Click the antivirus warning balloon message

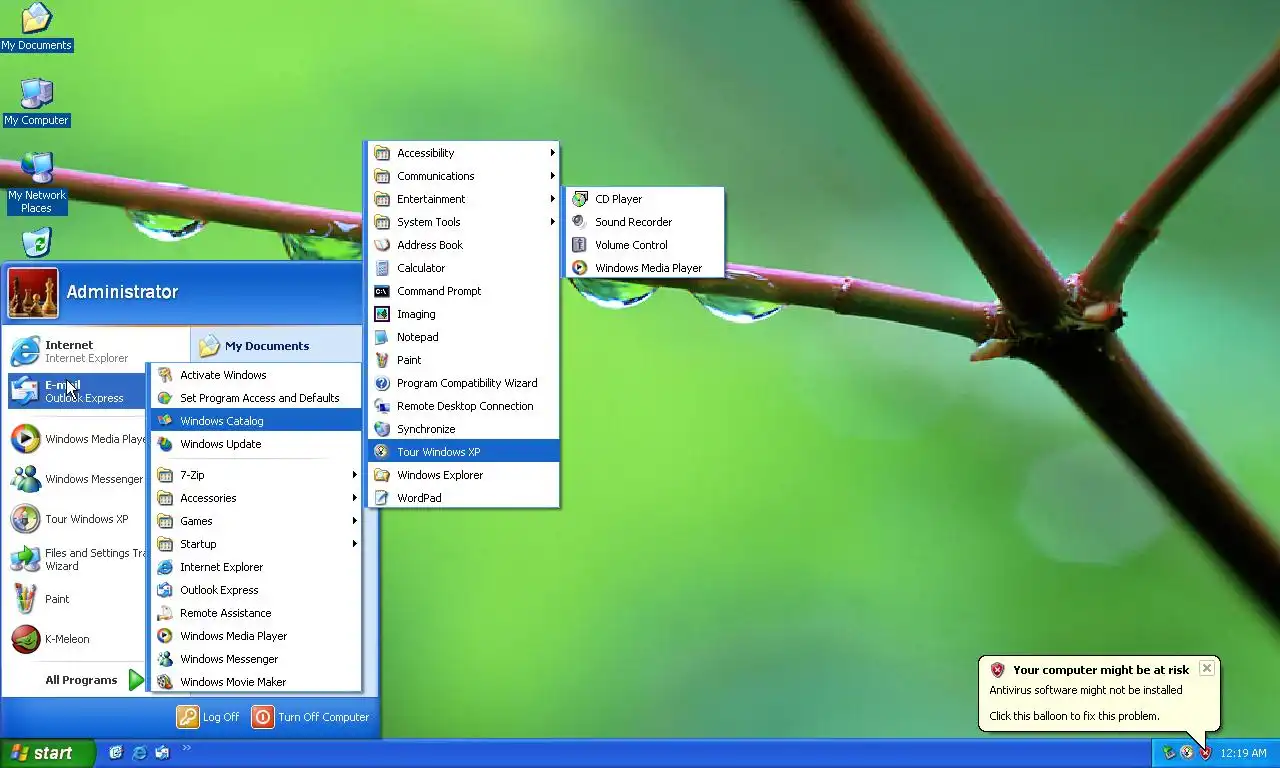[1086, 690]
